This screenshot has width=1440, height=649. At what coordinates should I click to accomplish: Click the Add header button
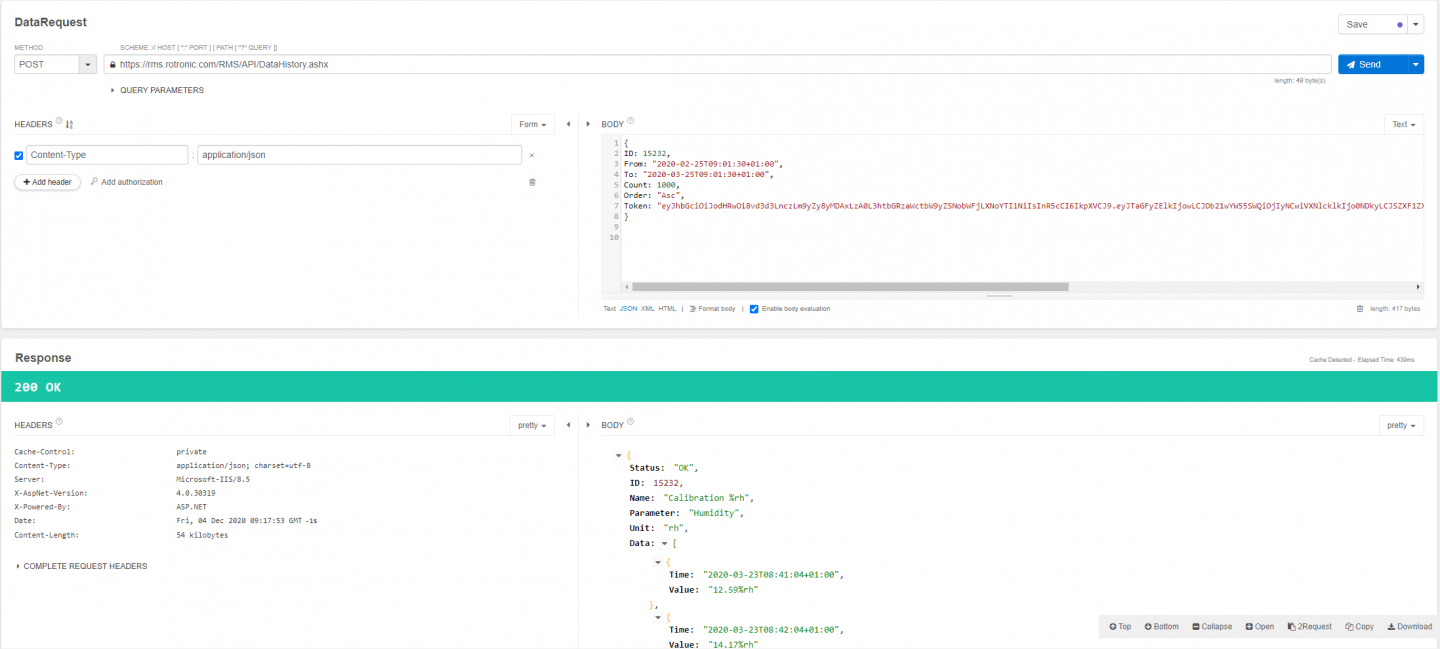coord(47,182)
